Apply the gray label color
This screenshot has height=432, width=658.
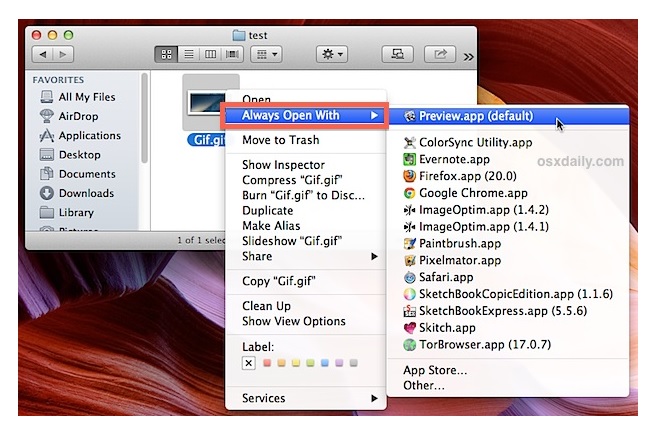354,363
